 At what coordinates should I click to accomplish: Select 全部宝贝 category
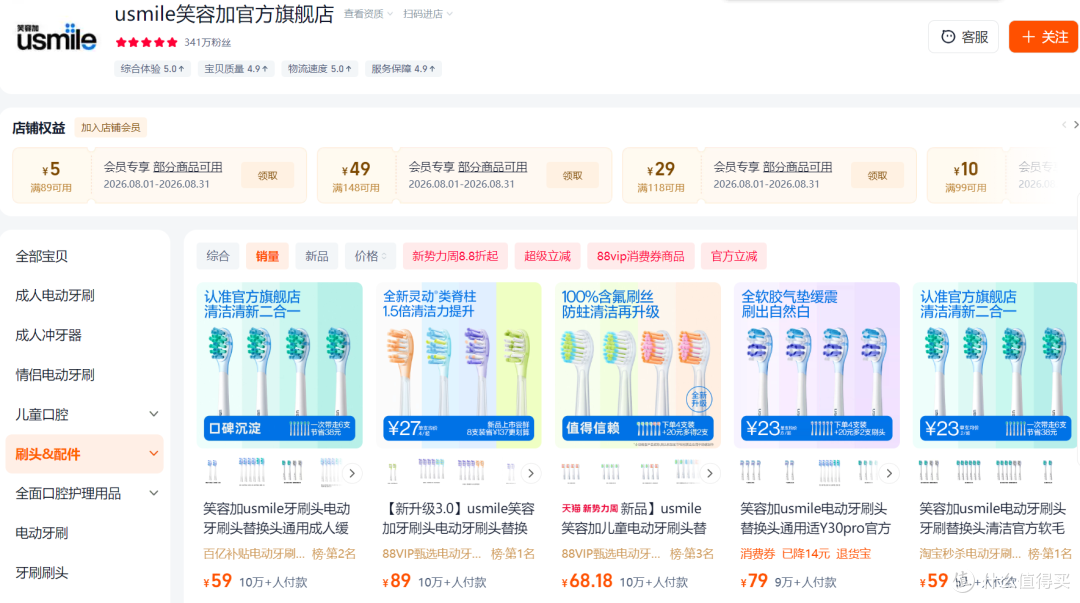tap(41, 256)
